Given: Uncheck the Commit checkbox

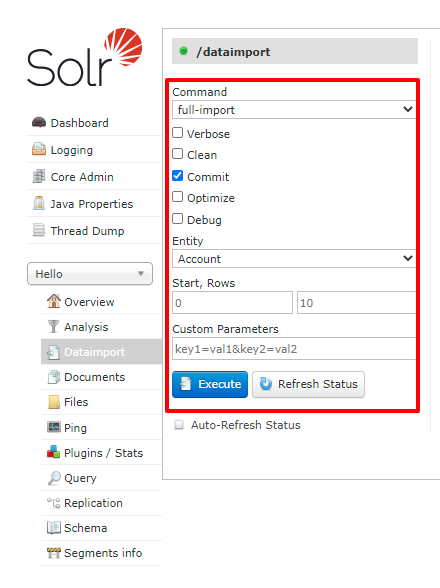Looking at the screenshot, I should [177, 176].
